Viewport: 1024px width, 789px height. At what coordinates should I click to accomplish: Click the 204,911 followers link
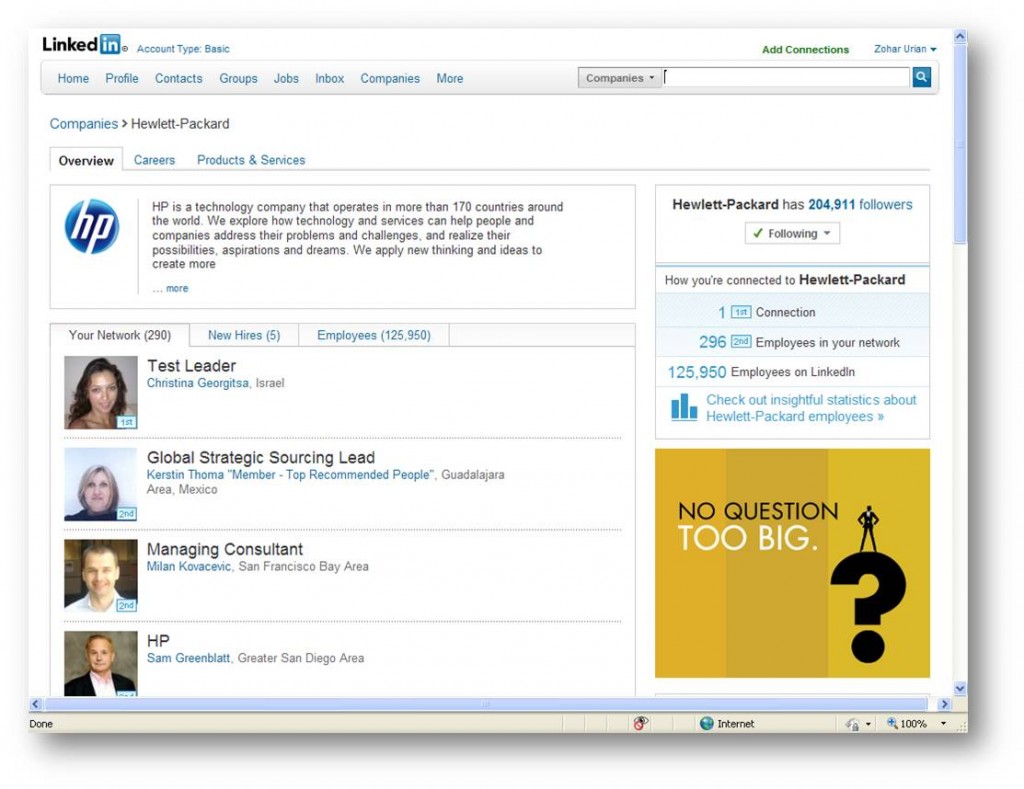pos(860,204)
